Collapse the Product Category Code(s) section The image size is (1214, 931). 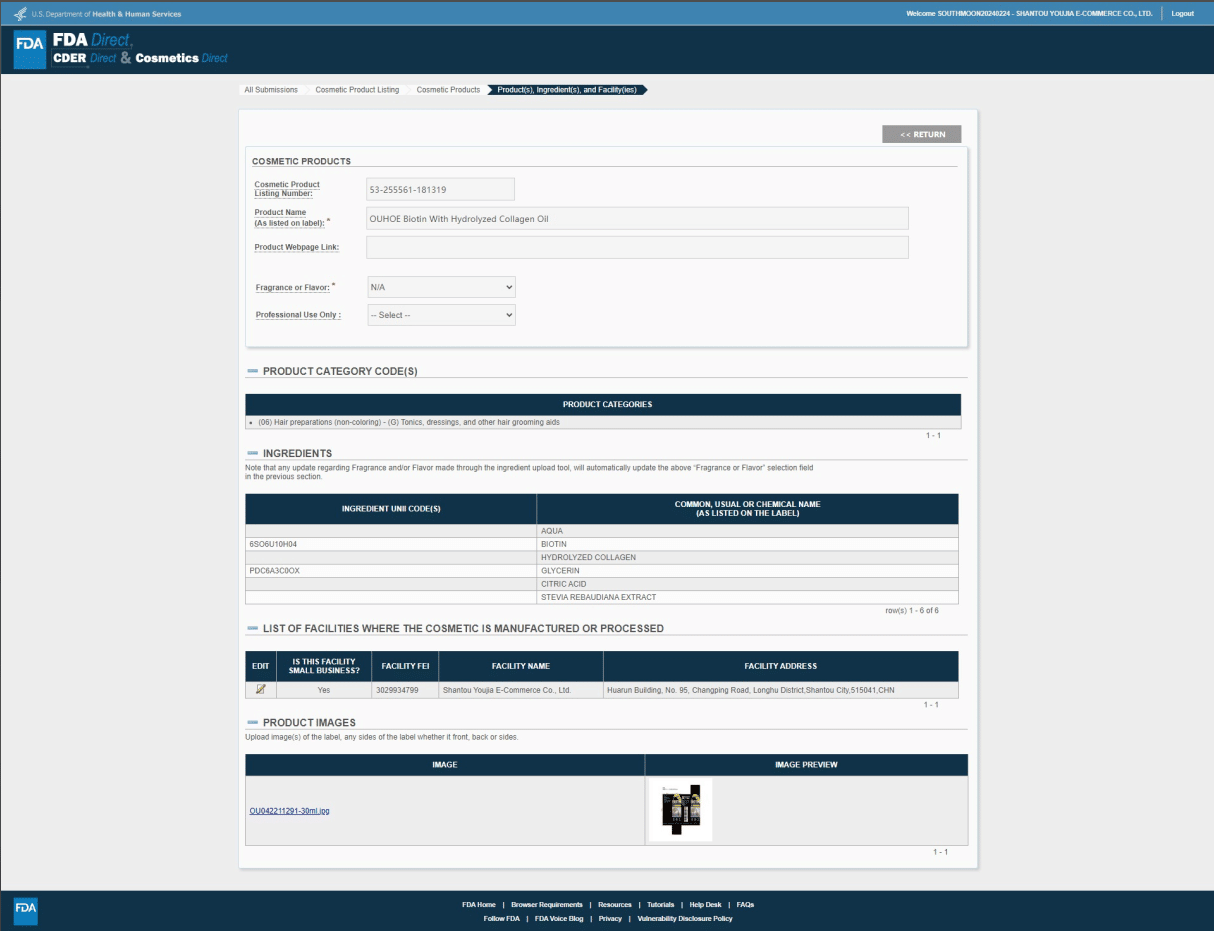click(x=252, y=372)
